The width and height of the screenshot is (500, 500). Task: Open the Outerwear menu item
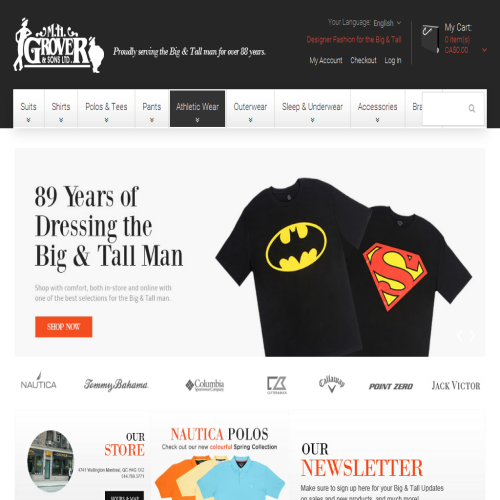click(x=250, y=108)
